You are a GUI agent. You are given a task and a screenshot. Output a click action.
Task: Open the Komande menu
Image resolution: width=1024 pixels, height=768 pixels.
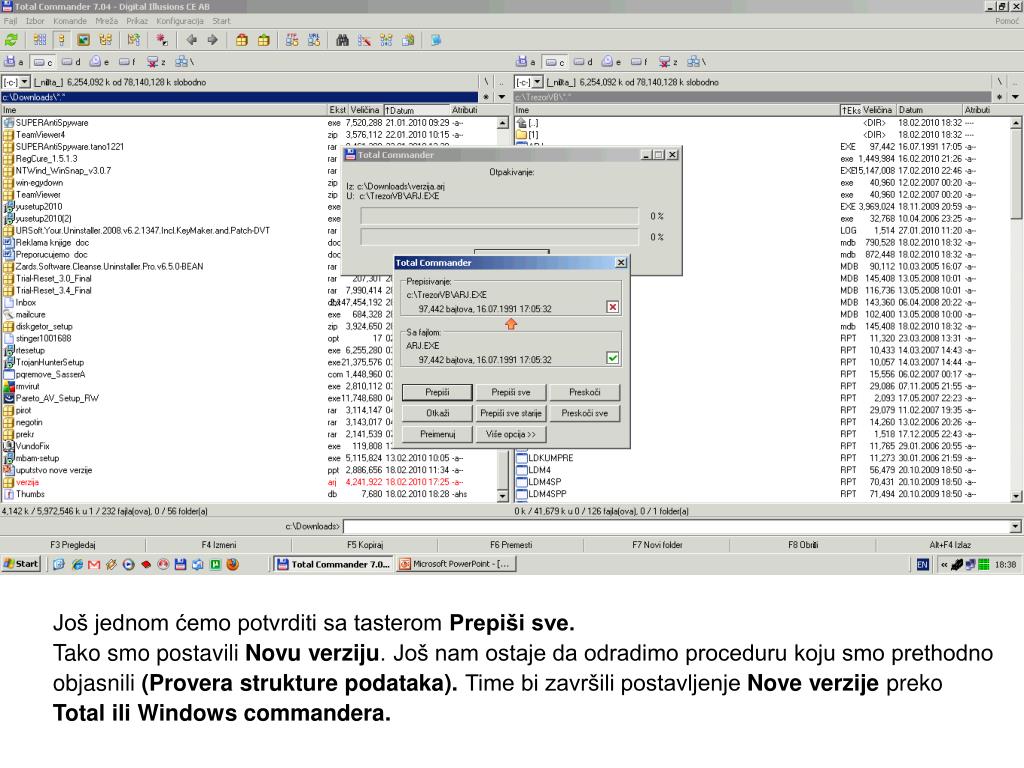[70, 21]
